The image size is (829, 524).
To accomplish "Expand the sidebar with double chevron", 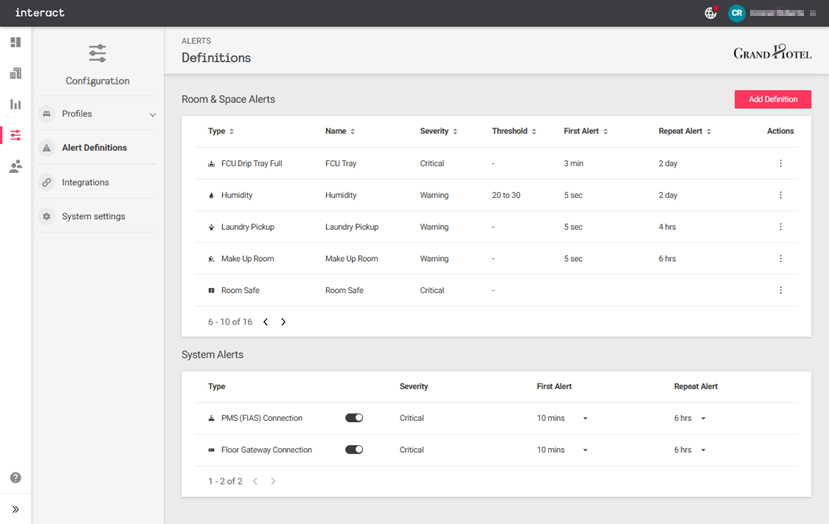I will click(15, 509).
